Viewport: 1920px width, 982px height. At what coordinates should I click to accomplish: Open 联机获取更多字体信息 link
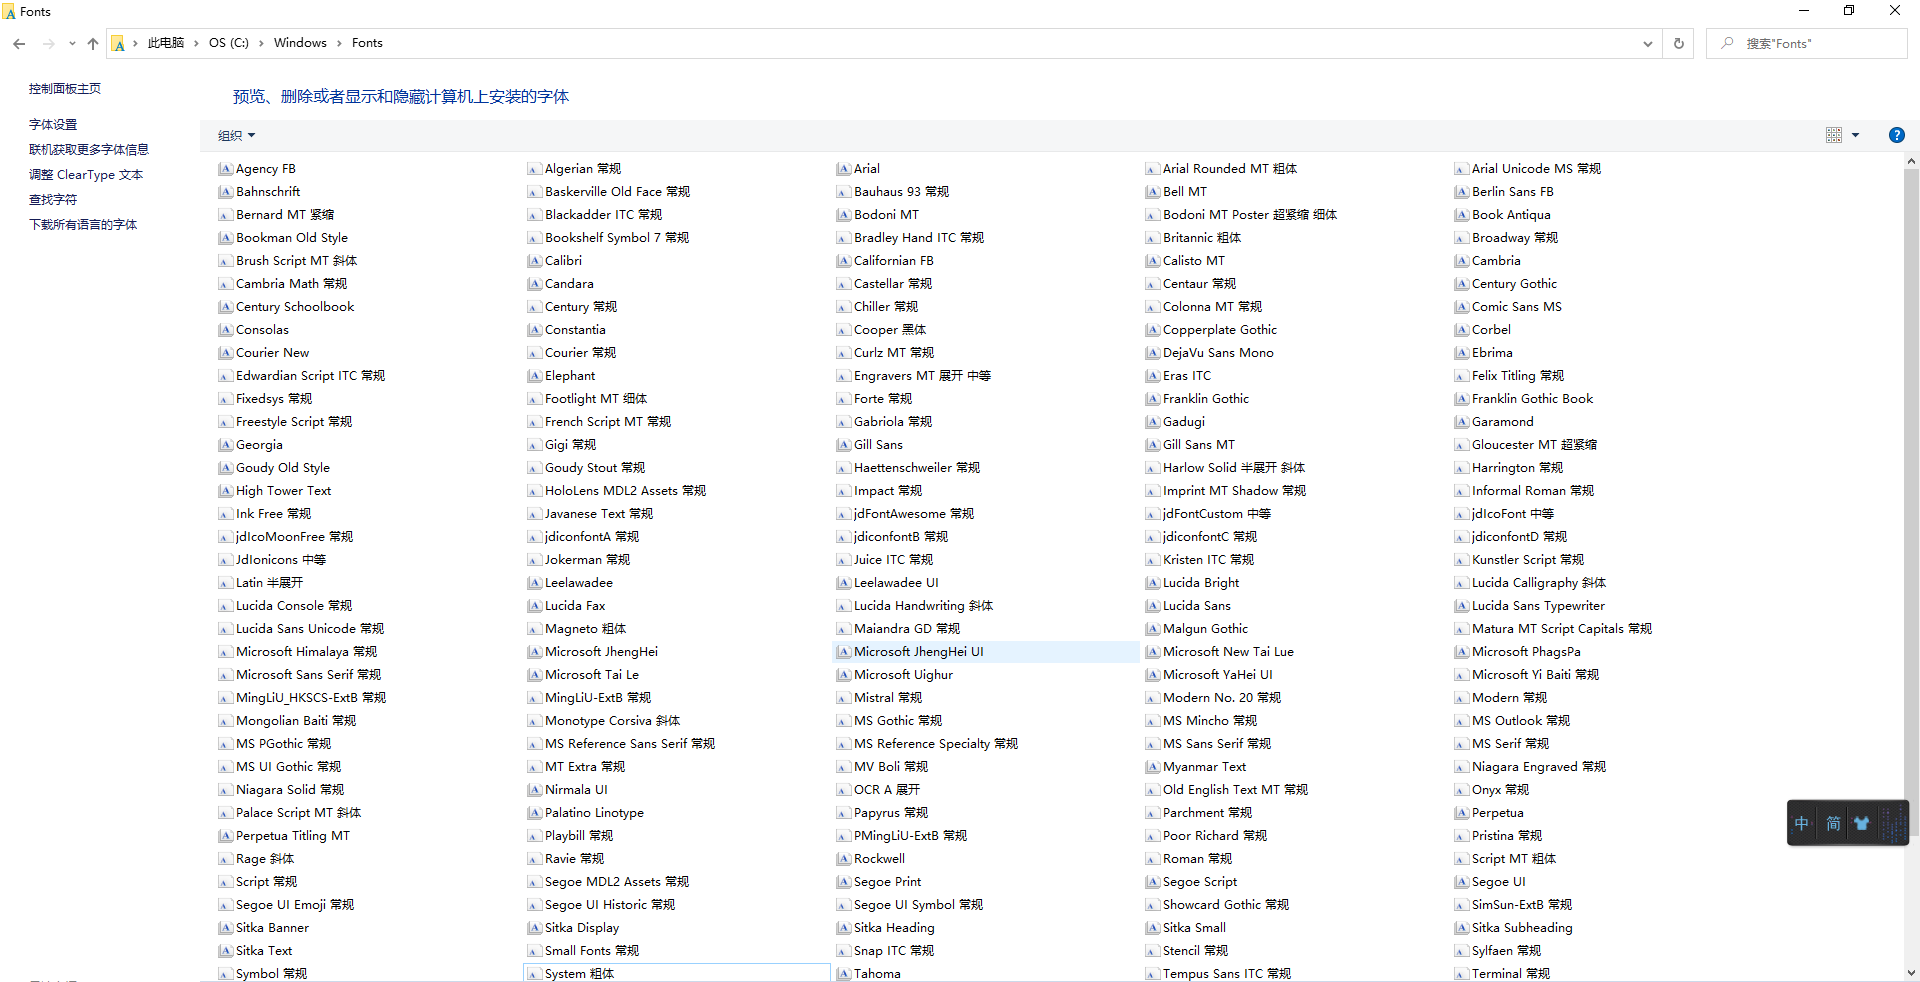(x=89, y=149)
